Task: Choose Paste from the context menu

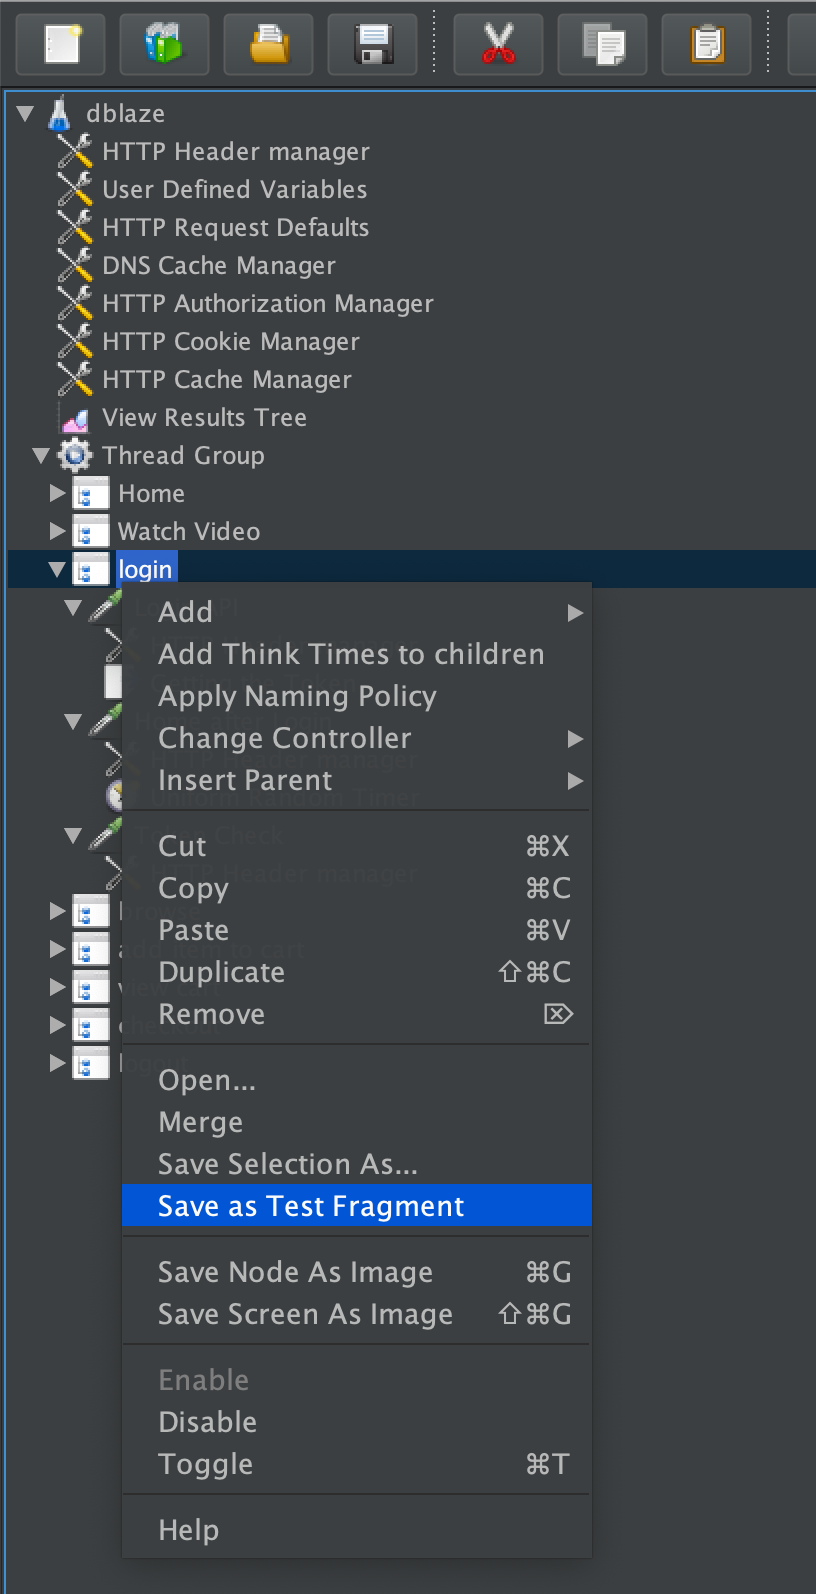Action: coord(357,930)
